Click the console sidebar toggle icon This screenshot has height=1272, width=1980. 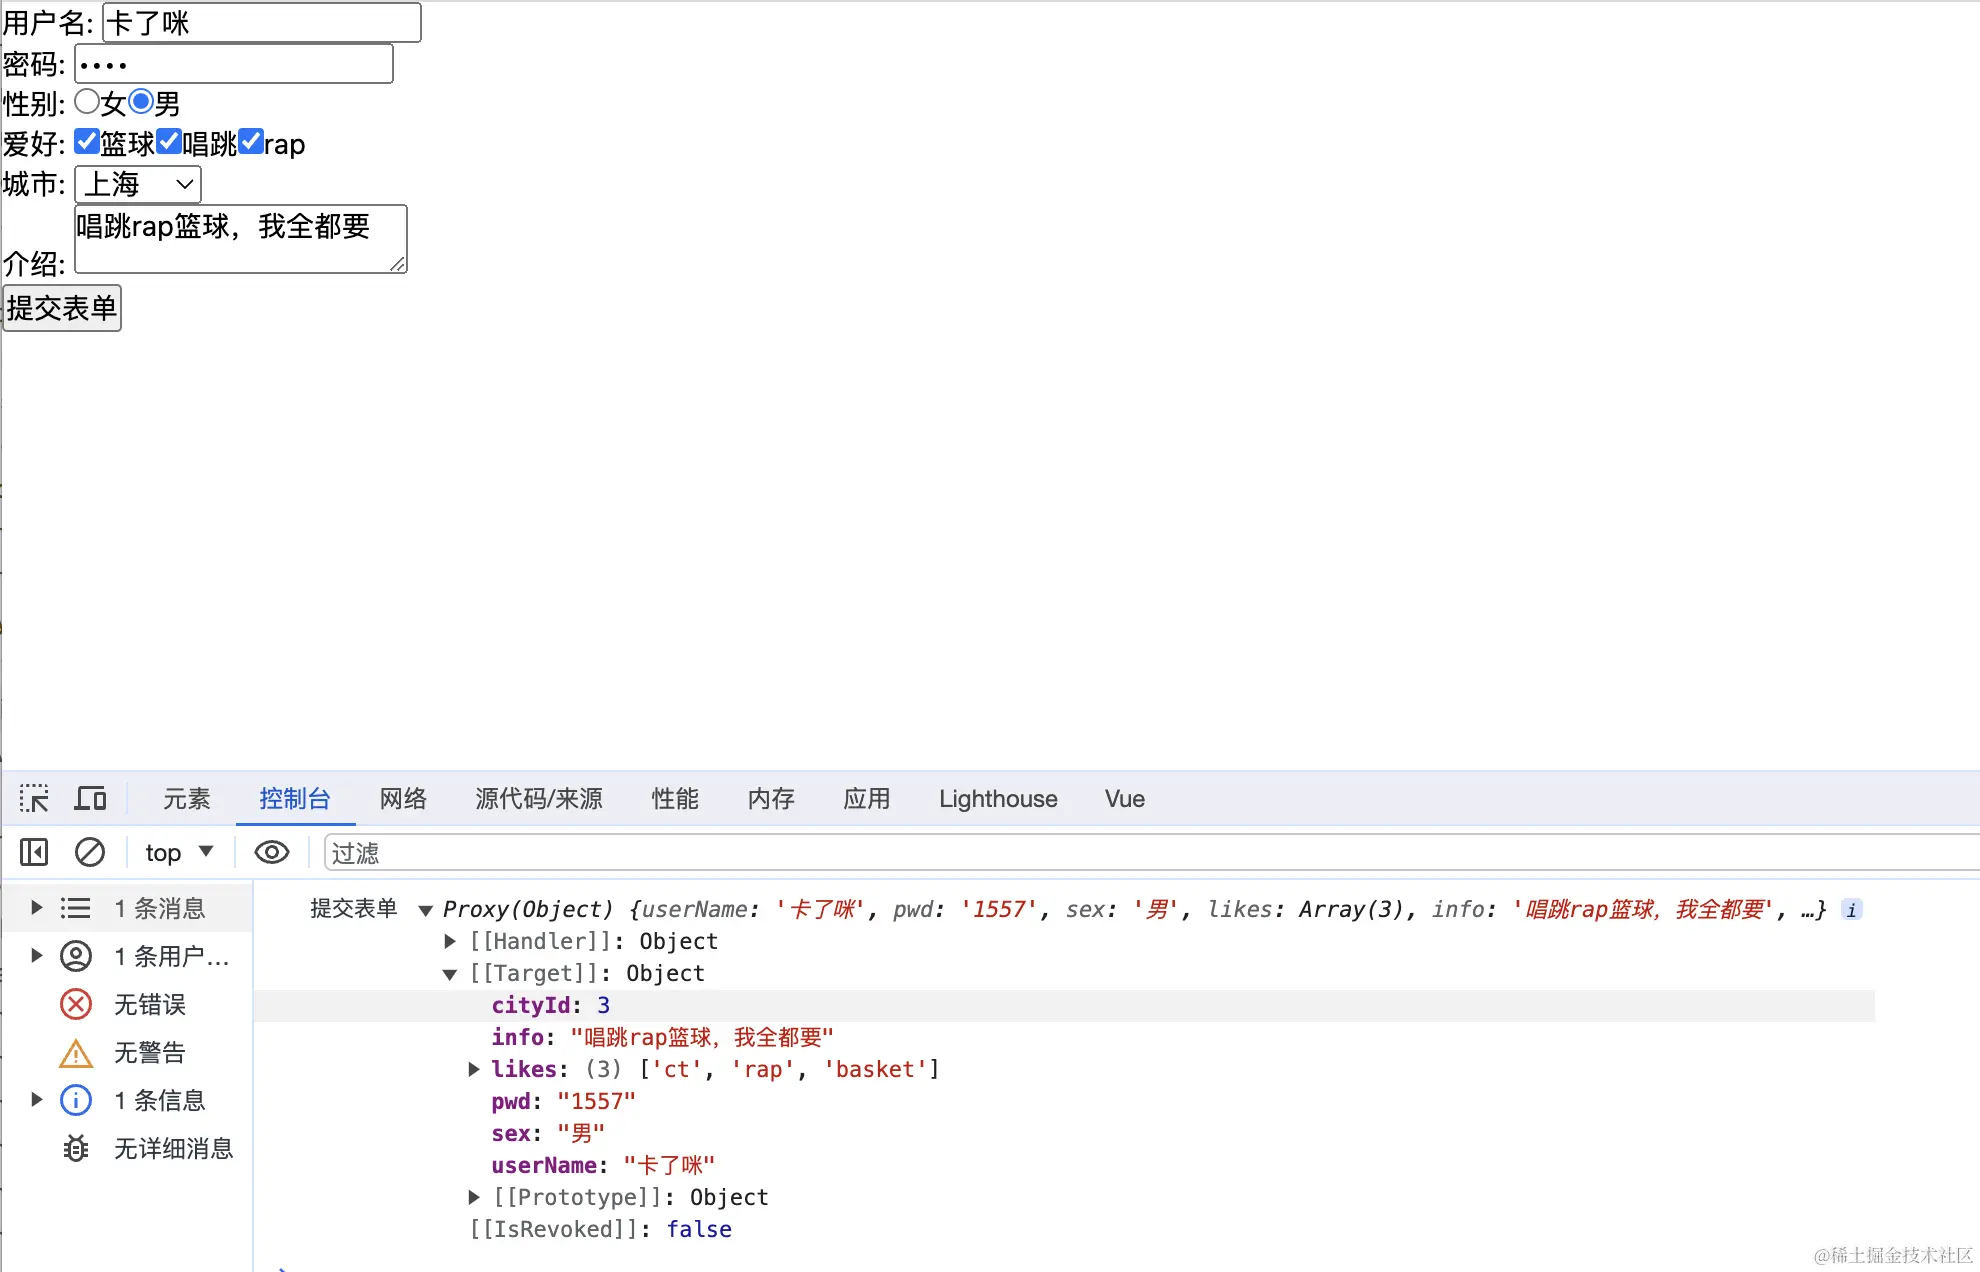[x=34, y=852]
